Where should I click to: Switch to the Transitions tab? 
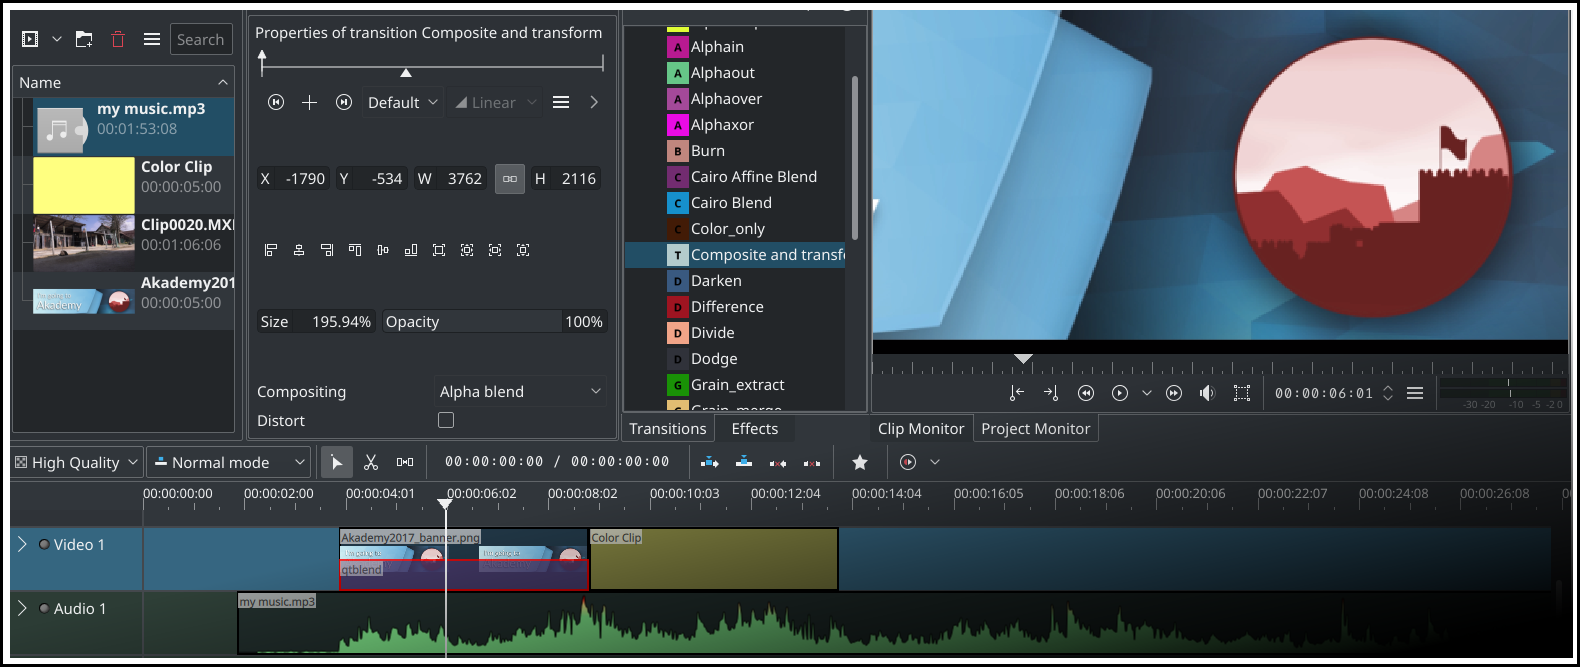coord(668,428)
